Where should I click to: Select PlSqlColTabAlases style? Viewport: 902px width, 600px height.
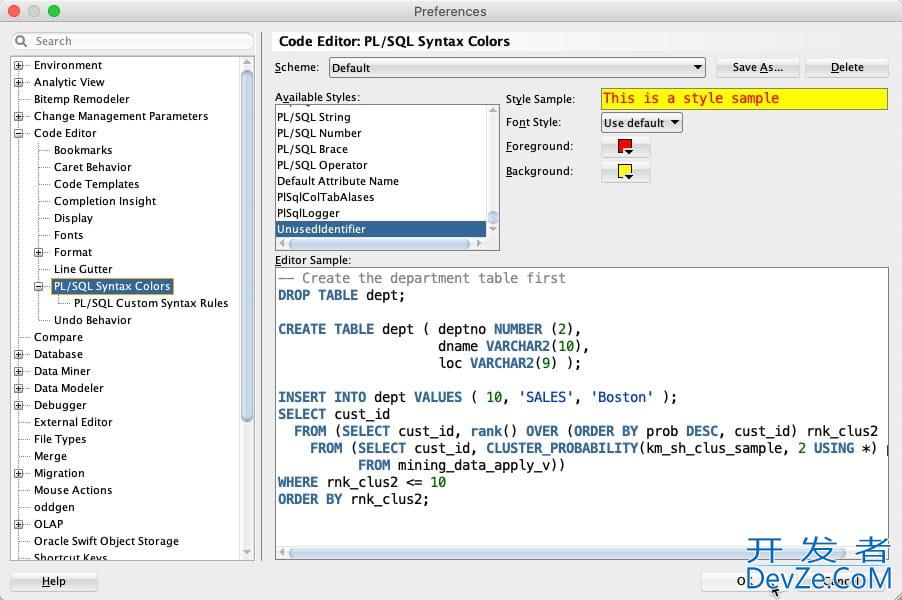pos(381,197)
